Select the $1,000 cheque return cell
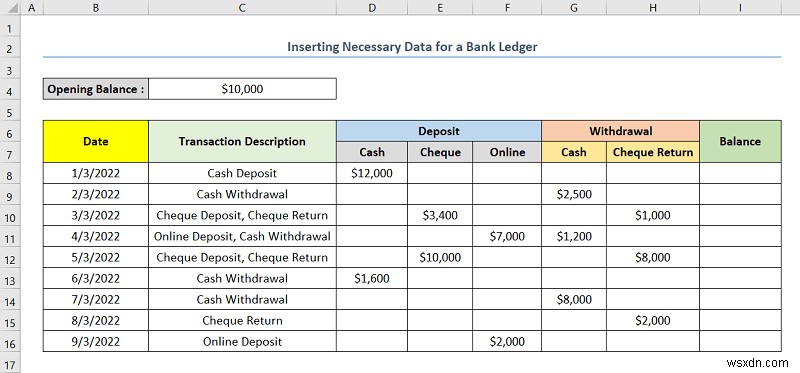This screenshot has height=373, width=800. tap(653, 215)
